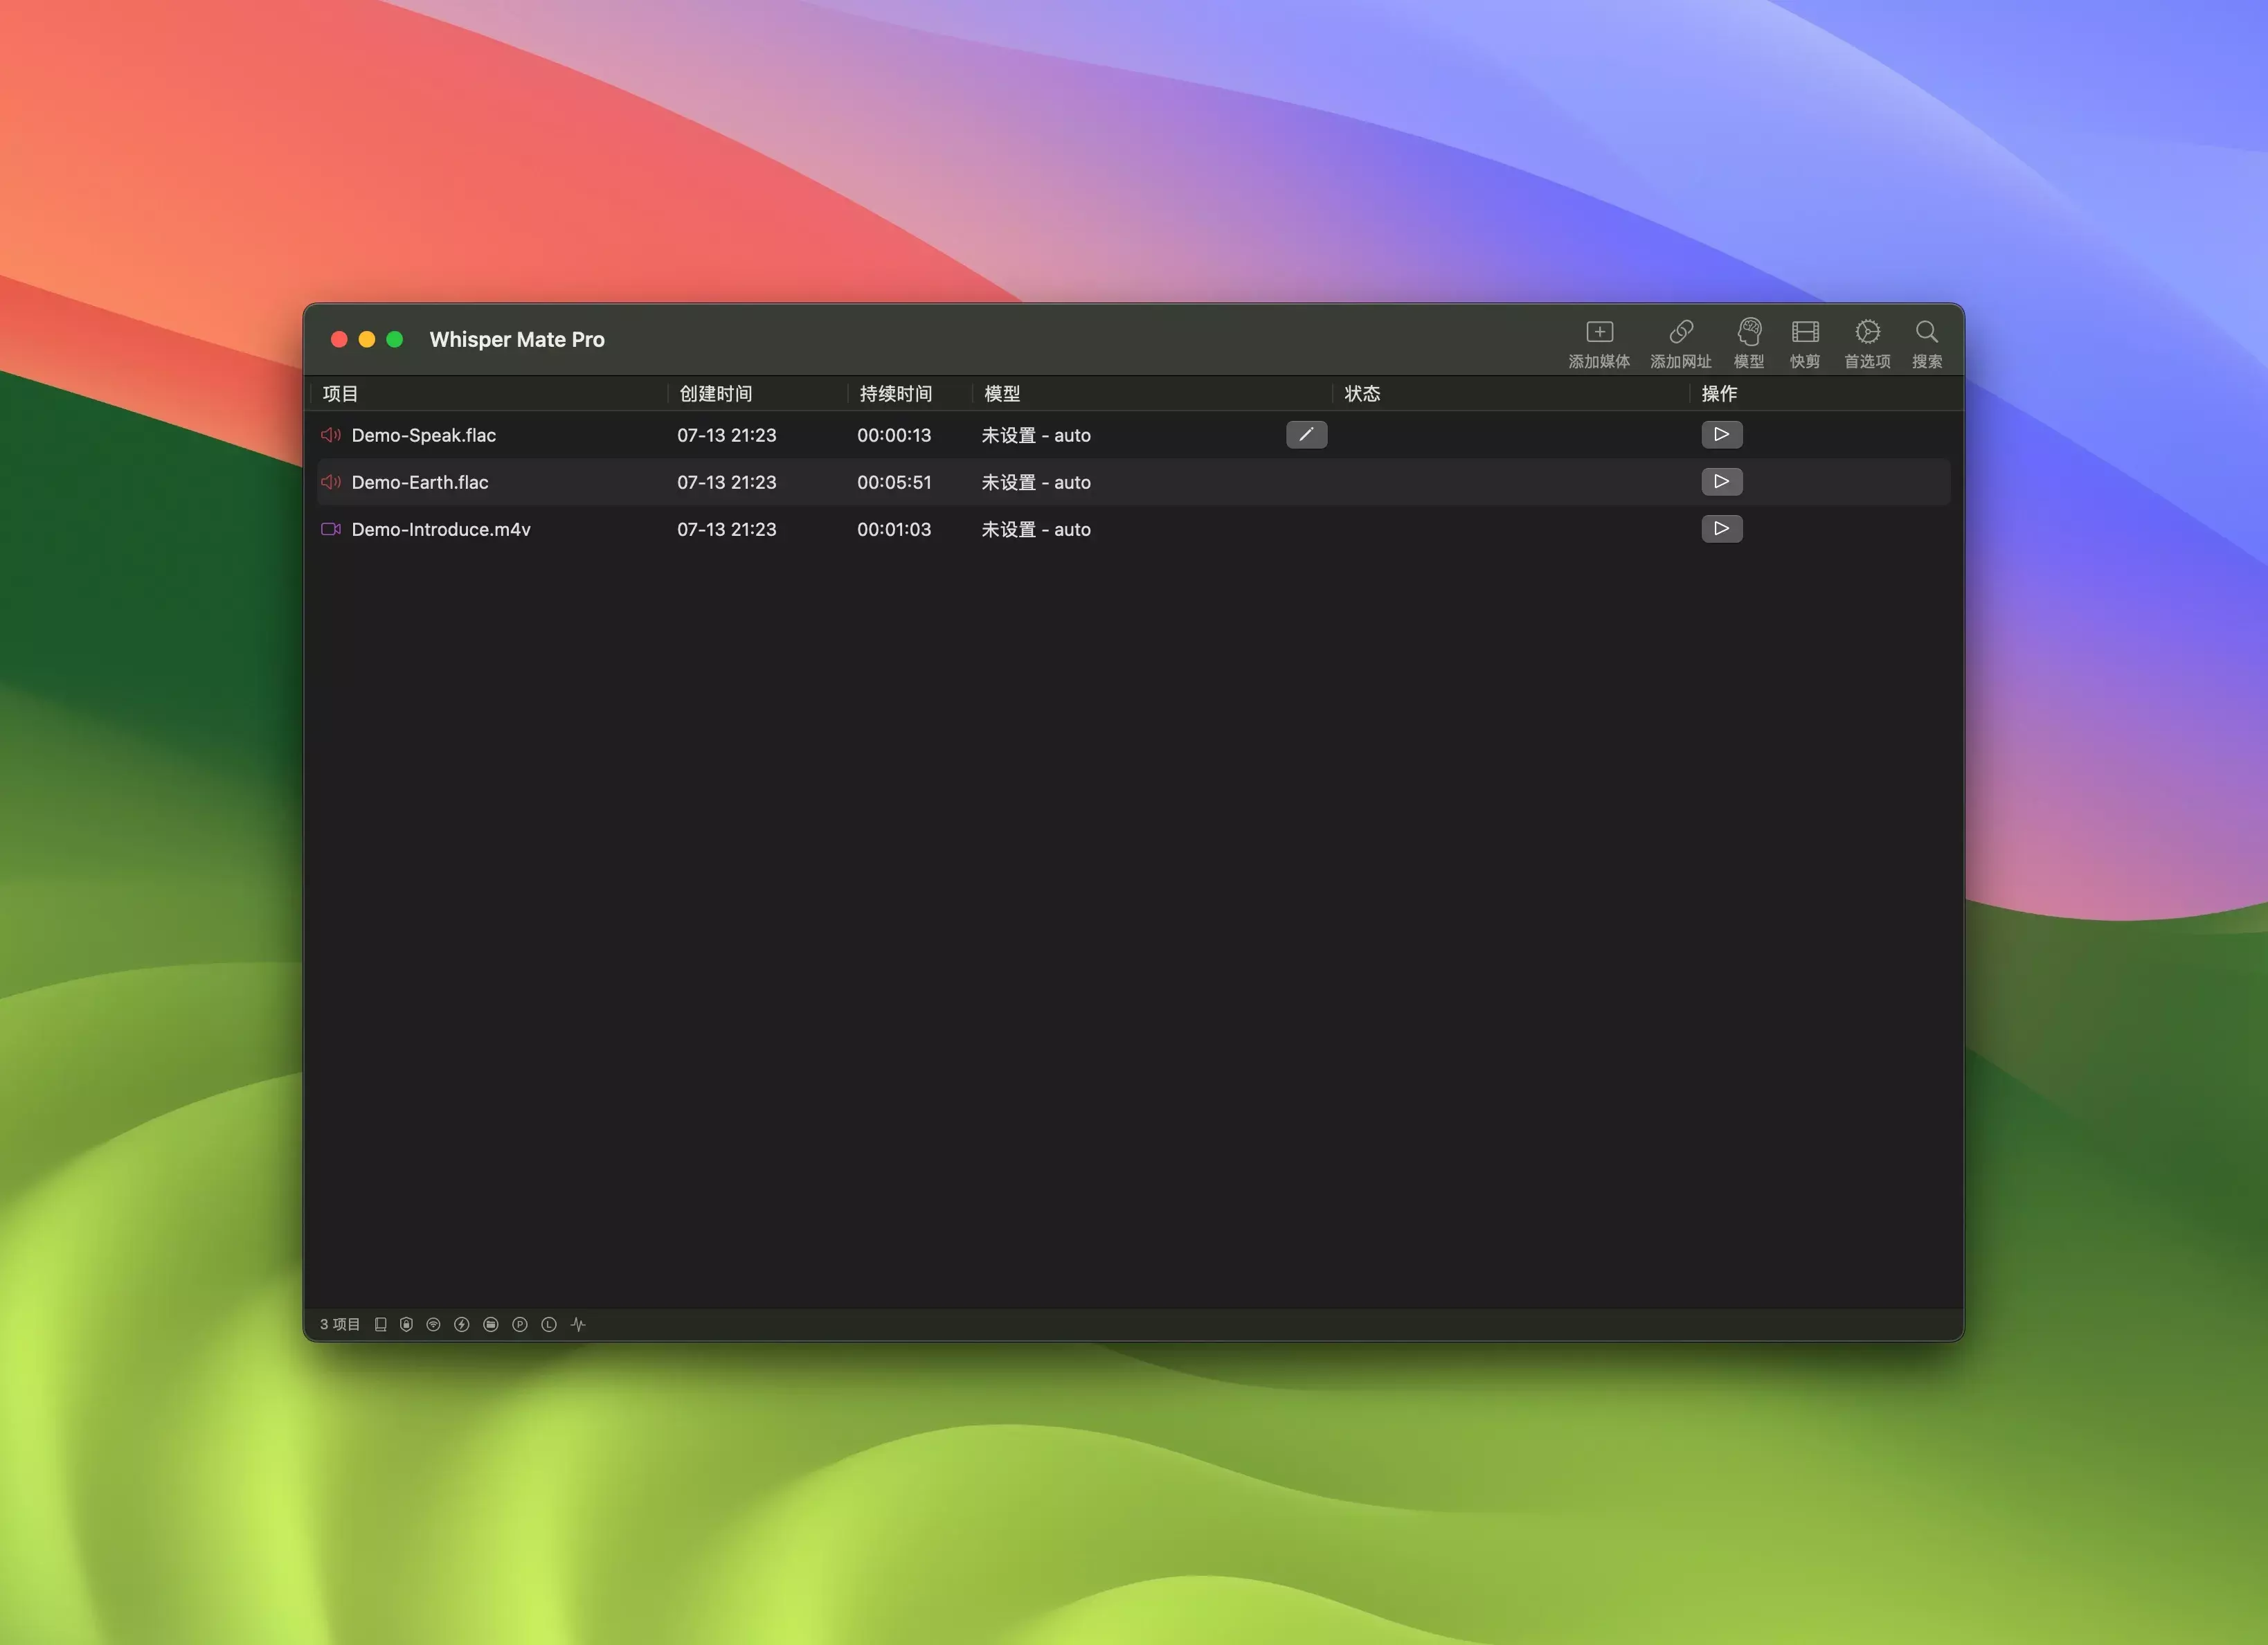Image resolution: width=2268 pixels, height=1645 pixels.
Task: Select the Demo-Earth.flac file entry
Action: pos(420,482)
